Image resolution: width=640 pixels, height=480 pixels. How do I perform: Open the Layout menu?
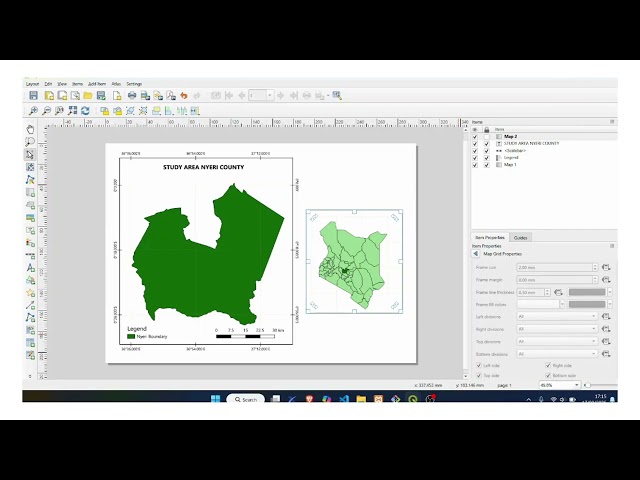32,84
